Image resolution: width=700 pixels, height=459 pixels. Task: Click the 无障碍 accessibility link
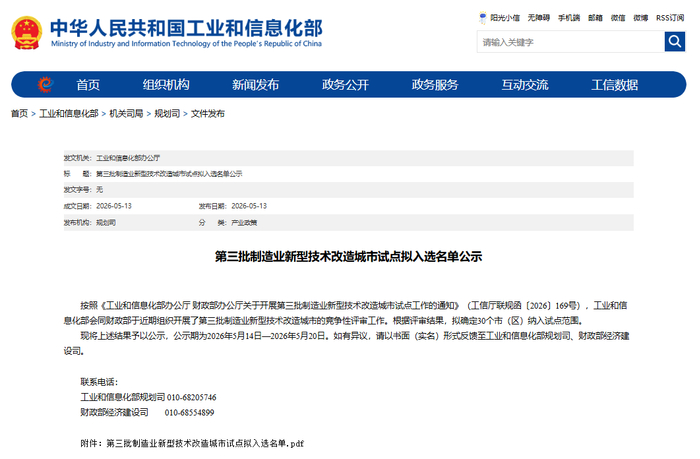(538, 18)
